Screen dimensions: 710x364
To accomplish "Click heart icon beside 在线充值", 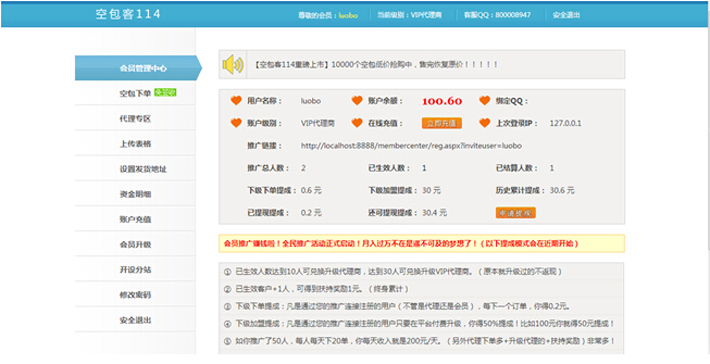I will pos(357,123).
